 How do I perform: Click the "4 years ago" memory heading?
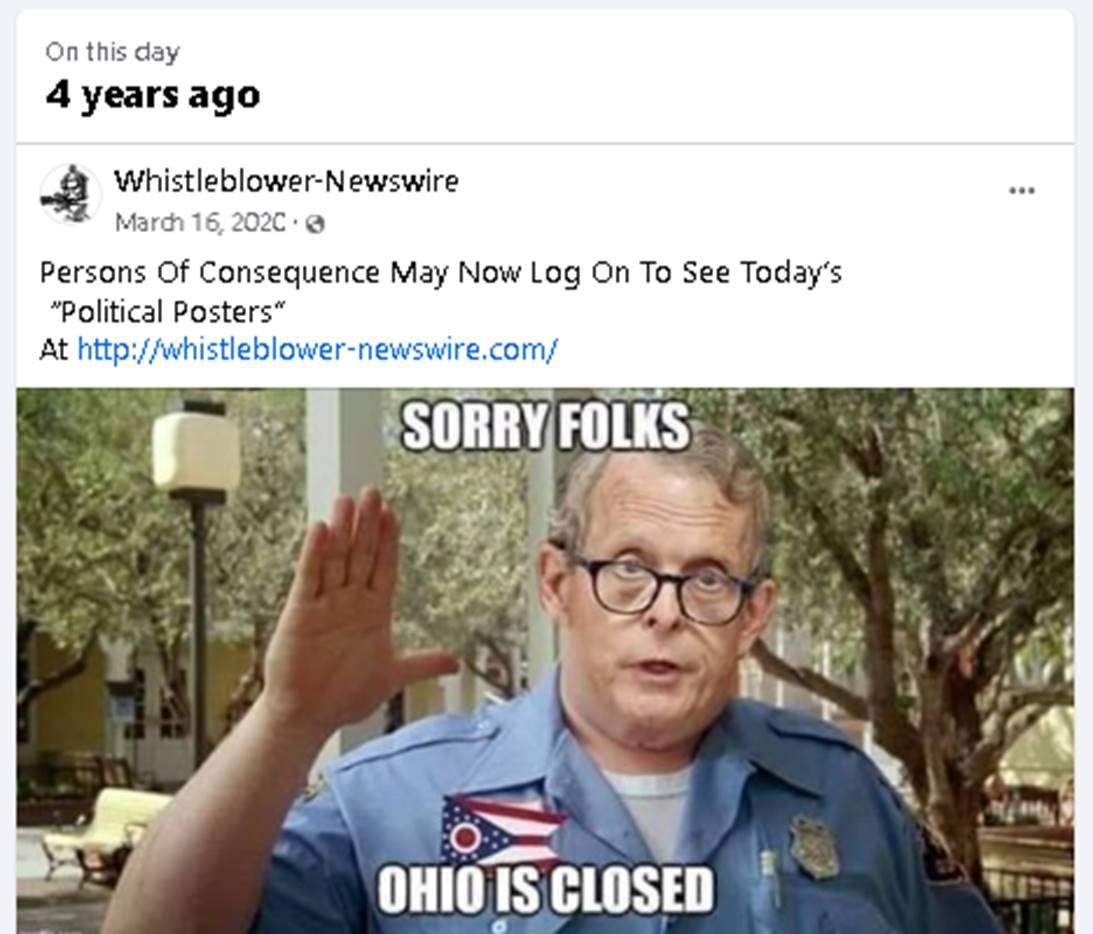pos(153,95)
